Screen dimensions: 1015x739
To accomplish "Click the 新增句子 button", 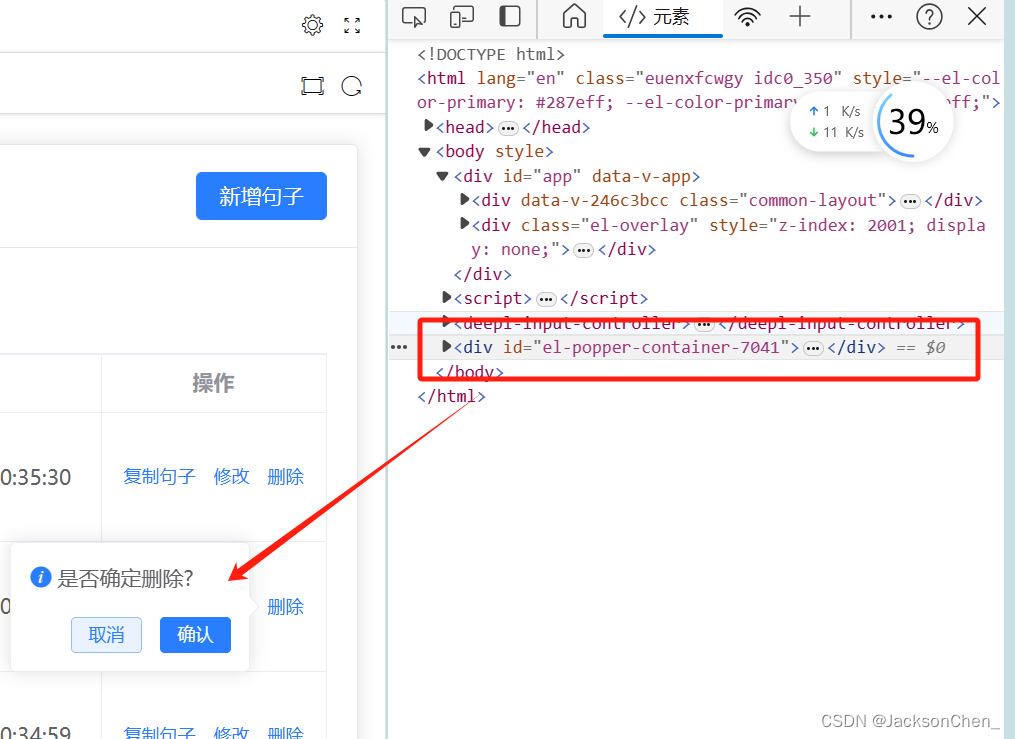I will pyautogui.click(x=261, y=196).
